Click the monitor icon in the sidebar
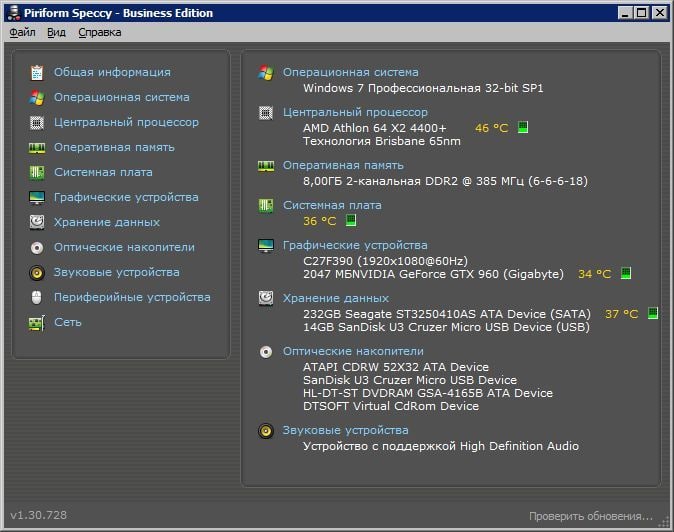 tap(37, 198)
